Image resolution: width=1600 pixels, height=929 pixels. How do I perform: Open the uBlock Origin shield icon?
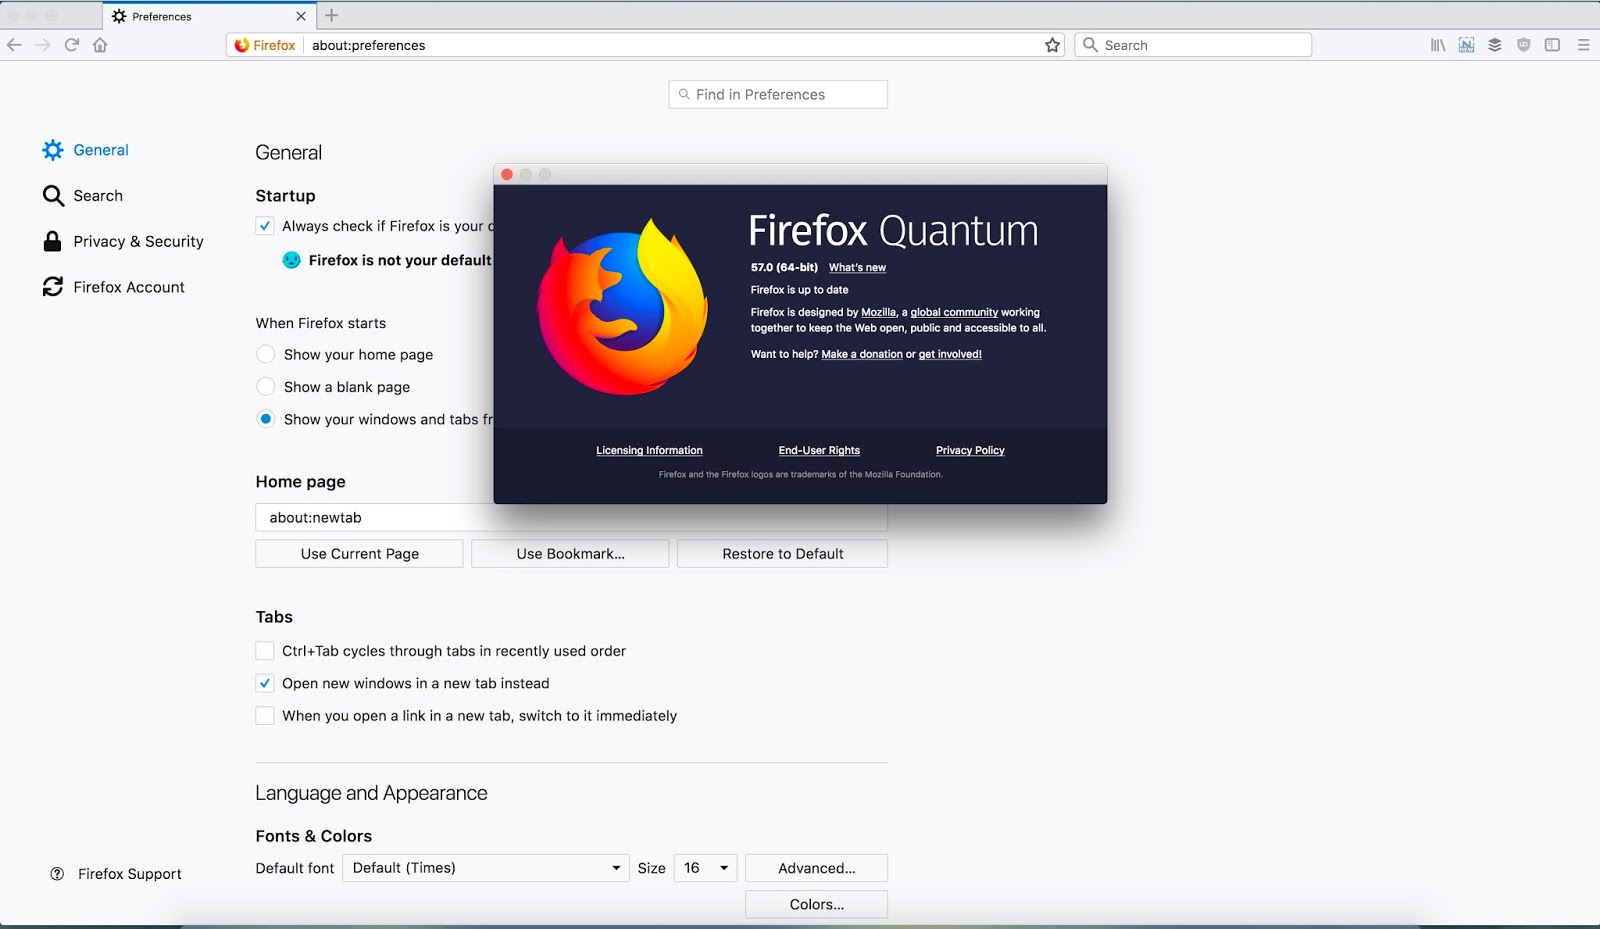click(1524, 45)
